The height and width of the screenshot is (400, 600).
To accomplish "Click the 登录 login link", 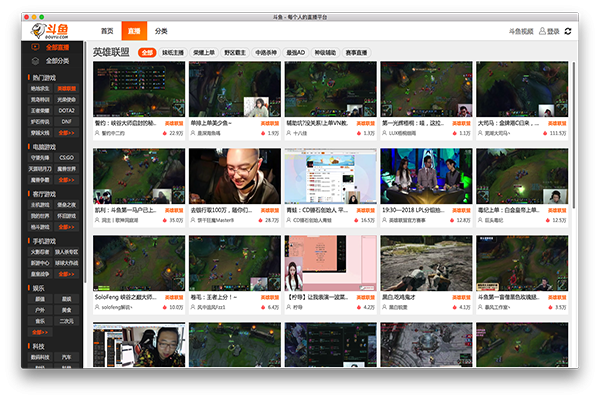I will [x=553, y=31].
